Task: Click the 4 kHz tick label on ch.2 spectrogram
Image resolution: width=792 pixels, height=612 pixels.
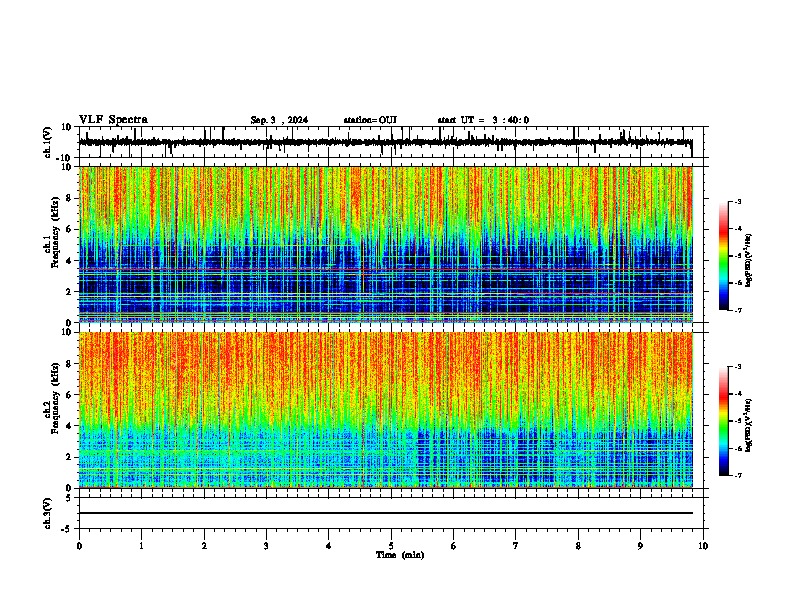Action: (70, 426)
